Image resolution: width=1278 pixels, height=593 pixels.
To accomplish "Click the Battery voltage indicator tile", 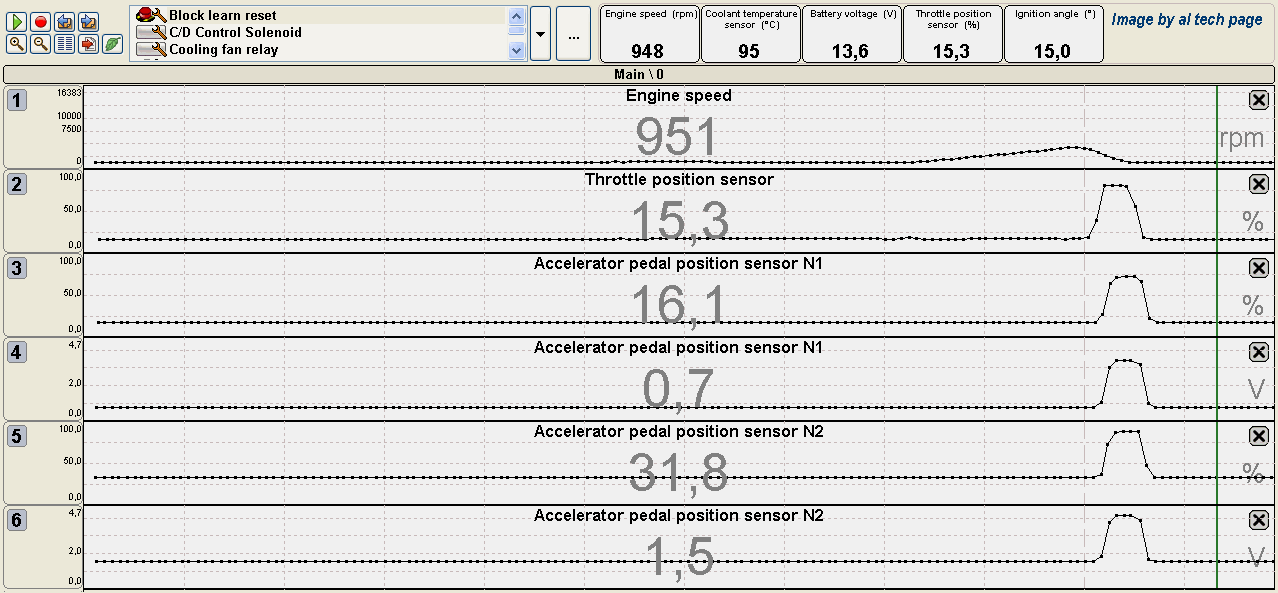I will [x=851, y=34].
